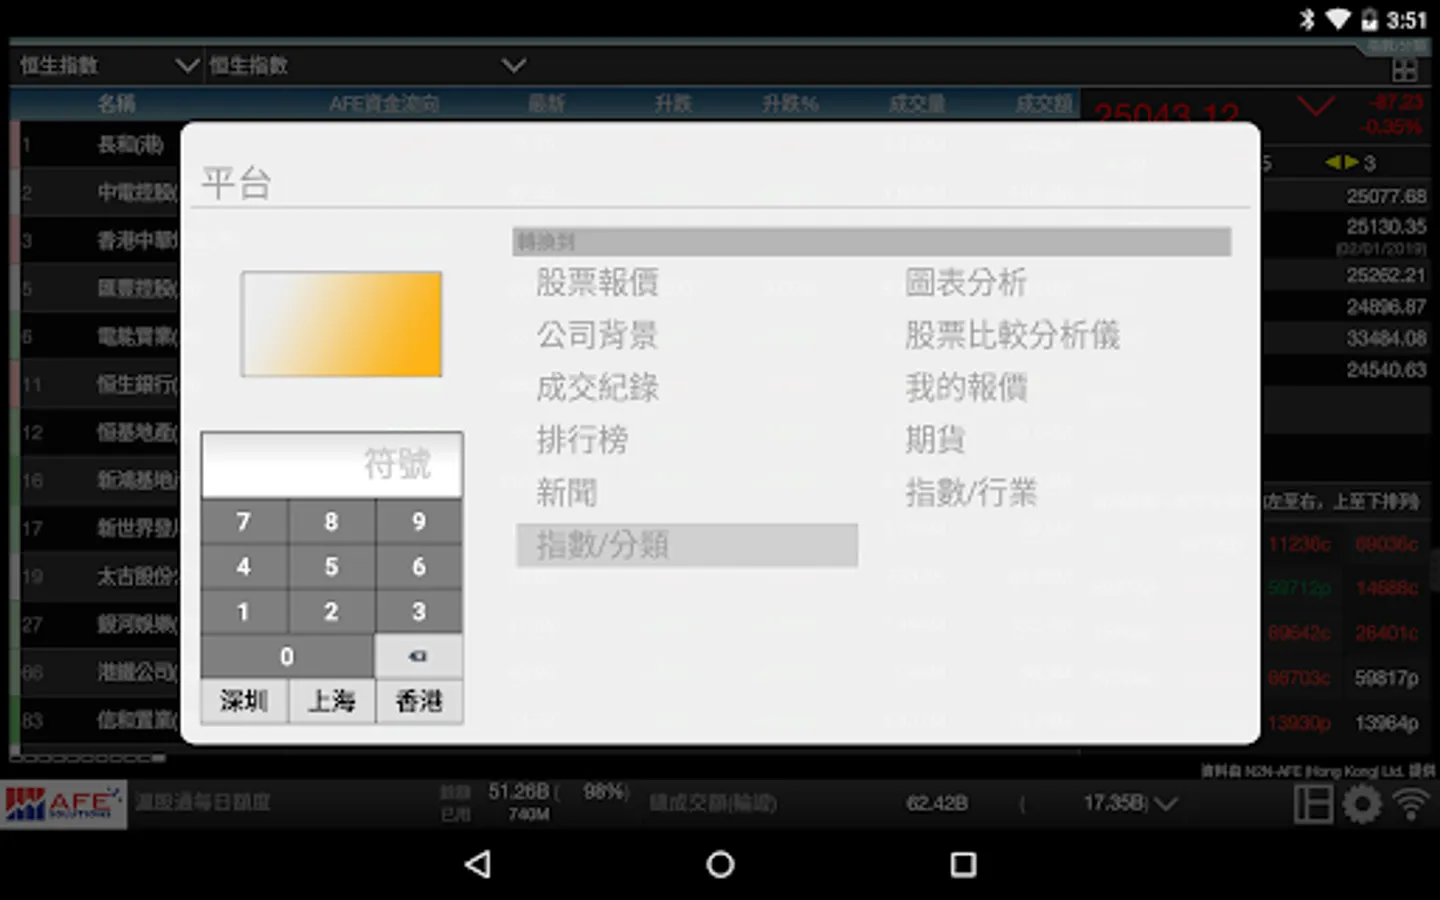Tap 59817p value on right
The image size is (1440, 900).
(x=1386, y=678)
